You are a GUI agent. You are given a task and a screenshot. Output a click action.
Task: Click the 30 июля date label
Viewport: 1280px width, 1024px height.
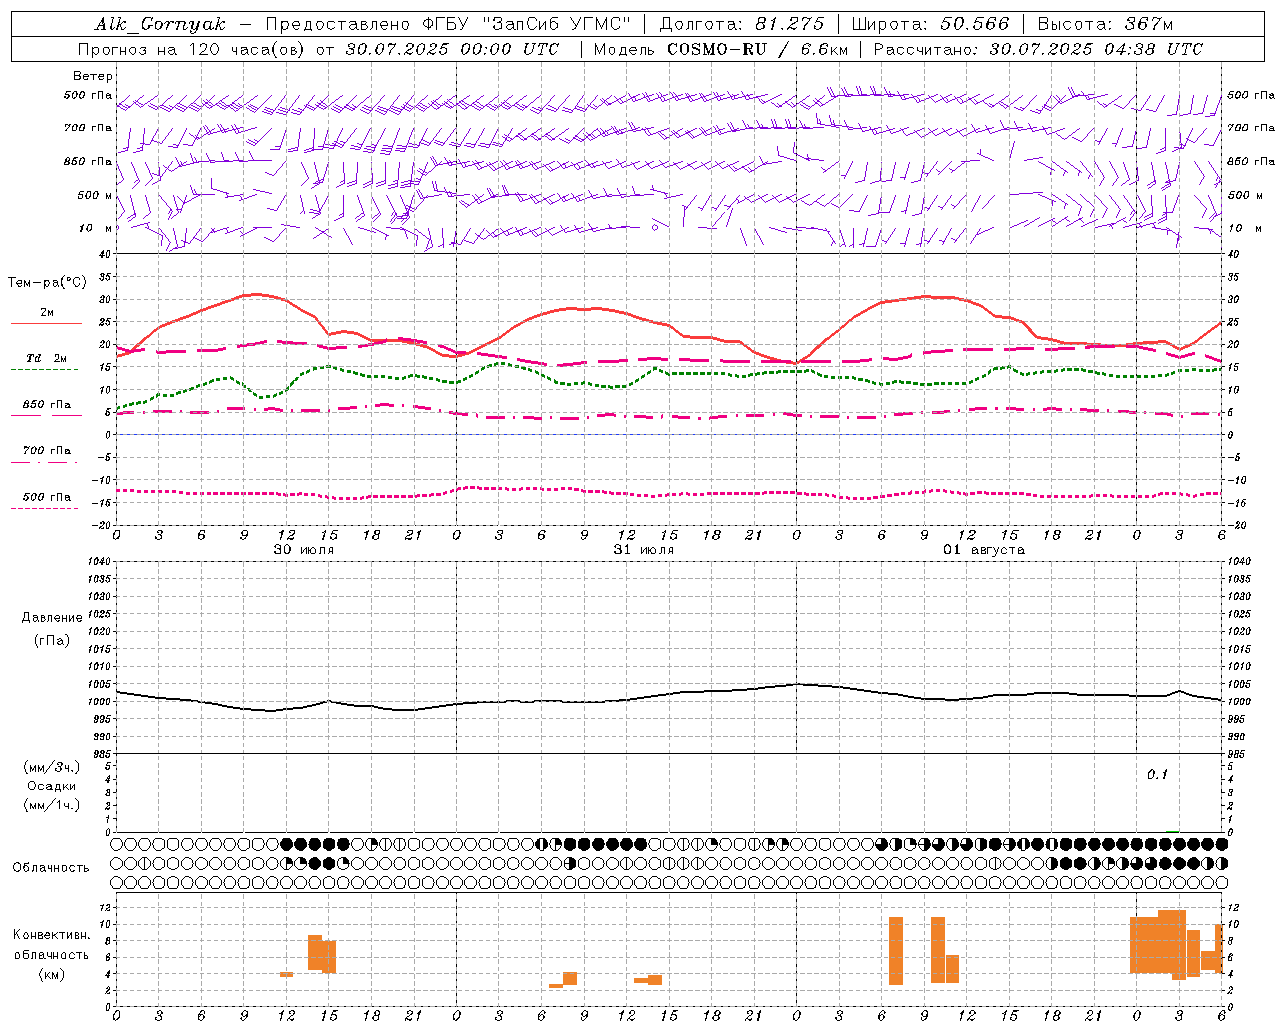304,549
